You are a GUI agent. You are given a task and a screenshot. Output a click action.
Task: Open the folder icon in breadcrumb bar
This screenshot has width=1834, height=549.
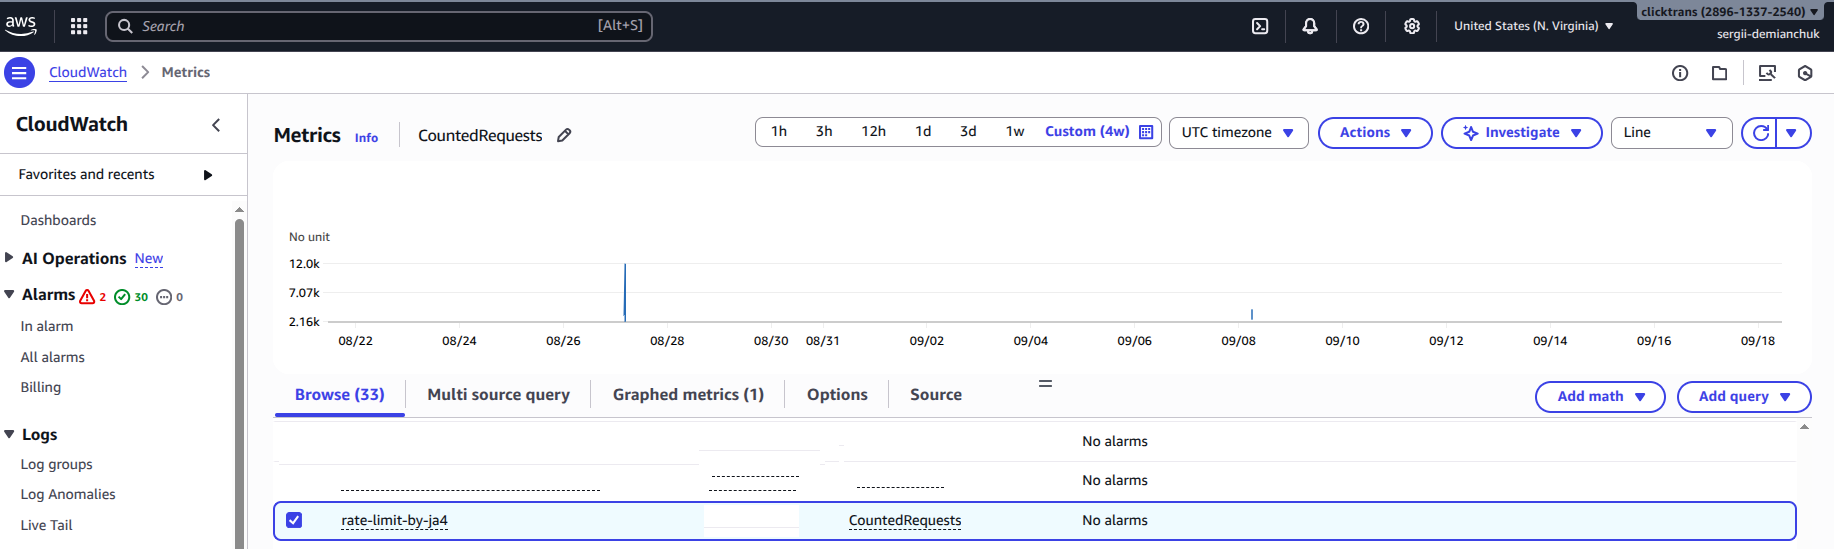pyautogui.click(x=1719, y=73)
